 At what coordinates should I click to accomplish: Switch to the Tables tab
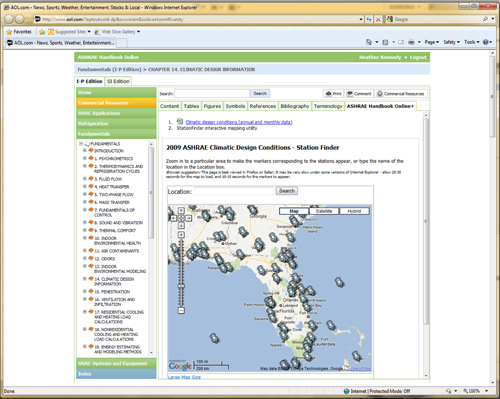click(x=191, y=106)
